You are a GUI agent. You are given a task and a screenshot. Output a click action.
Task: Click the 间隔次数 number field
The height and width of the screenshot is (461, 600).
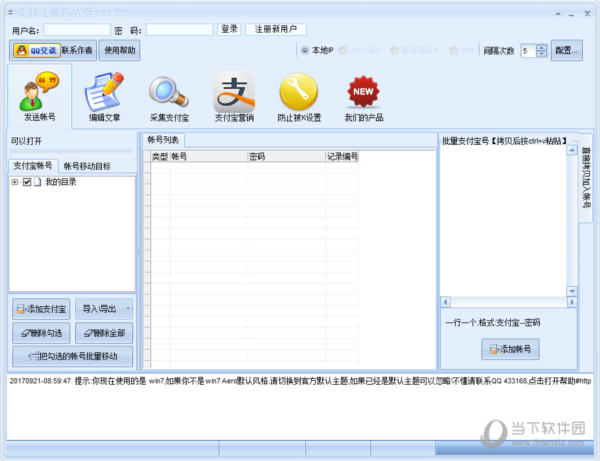coord(528,50)
